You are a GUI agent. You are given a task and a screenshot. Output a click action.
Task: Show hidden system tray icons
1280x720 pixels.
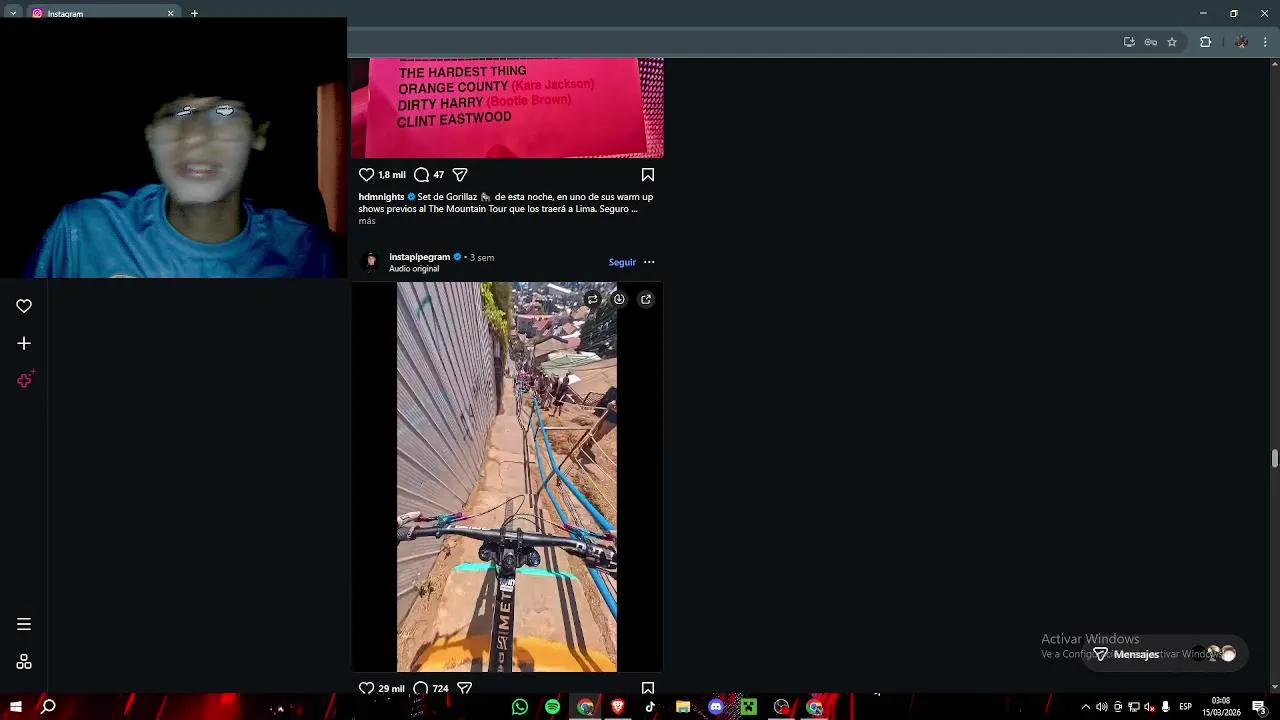(1086, 707)
